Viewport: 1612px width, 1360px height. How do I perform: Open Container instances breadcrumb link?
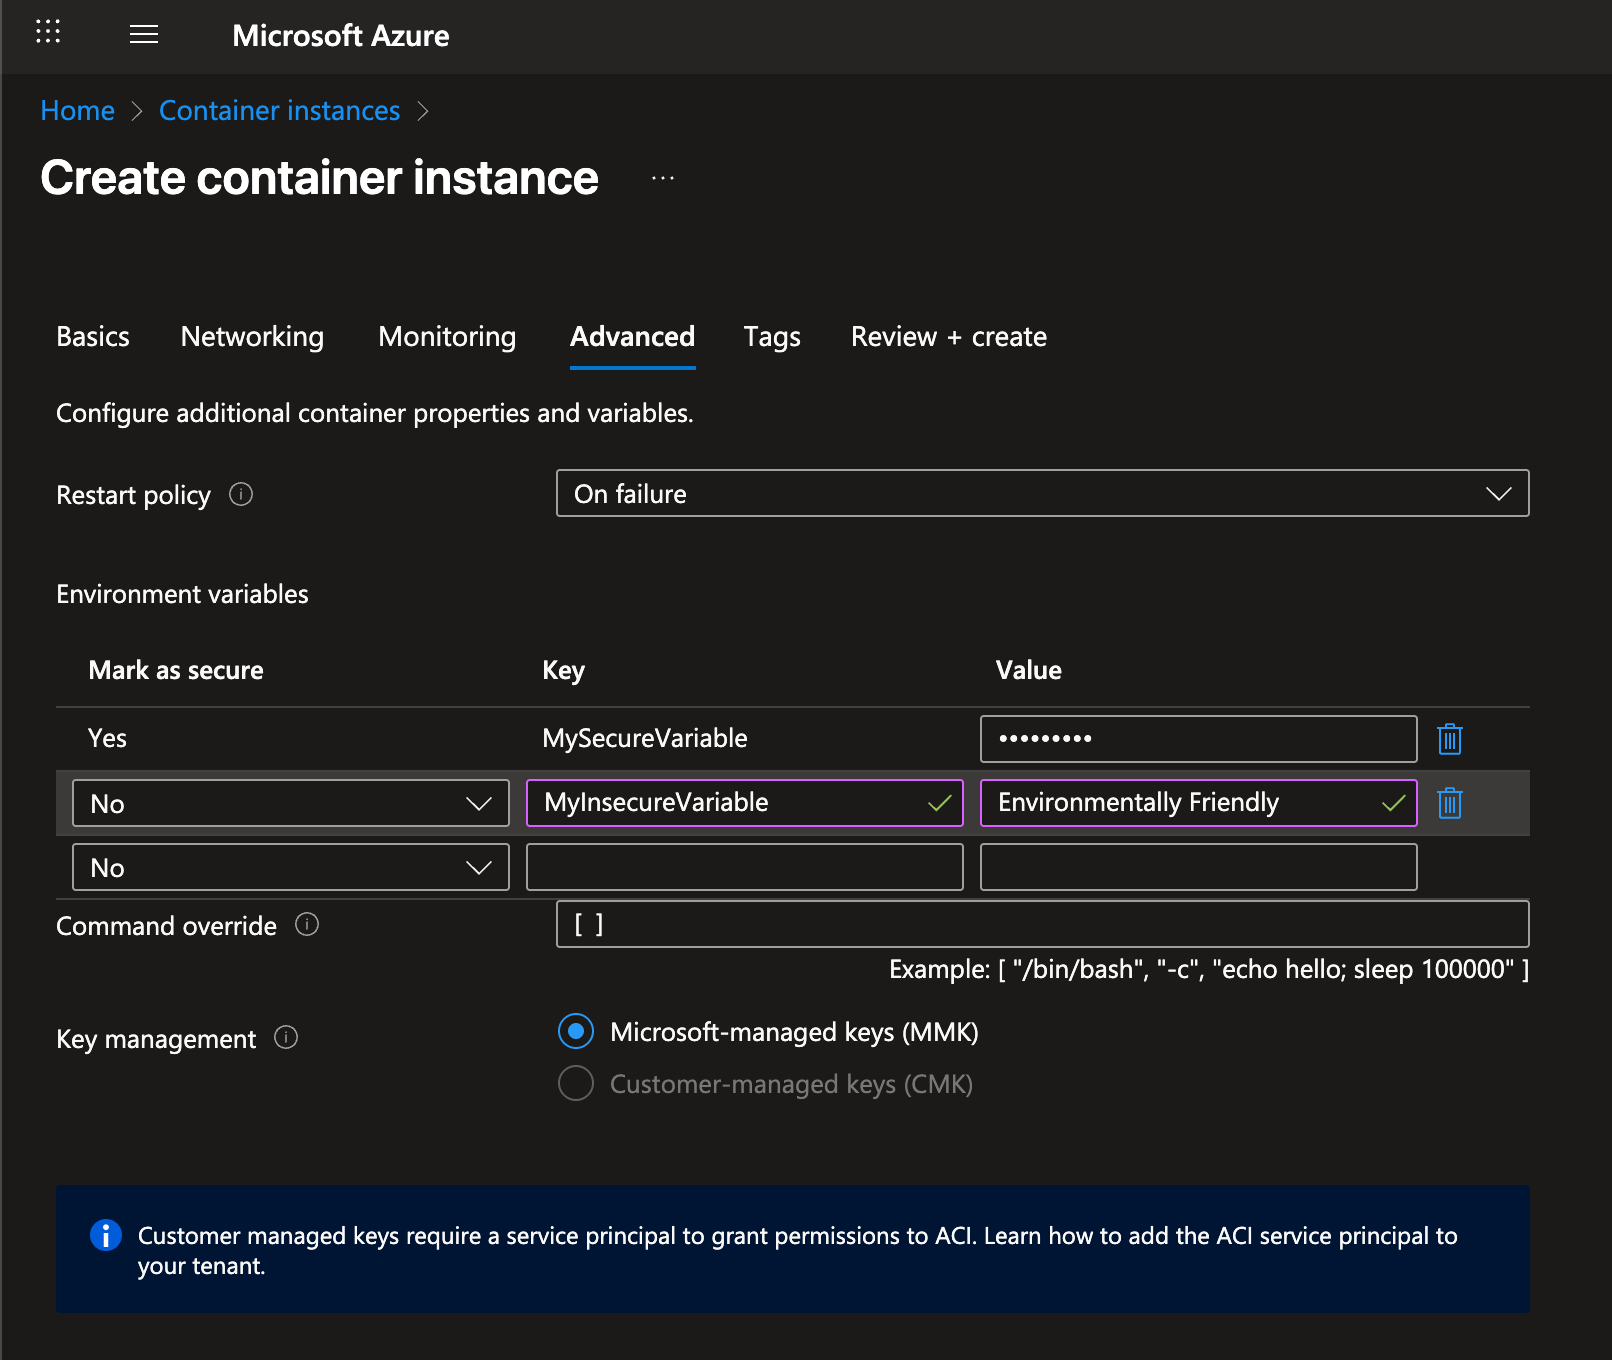click(279, 111)
